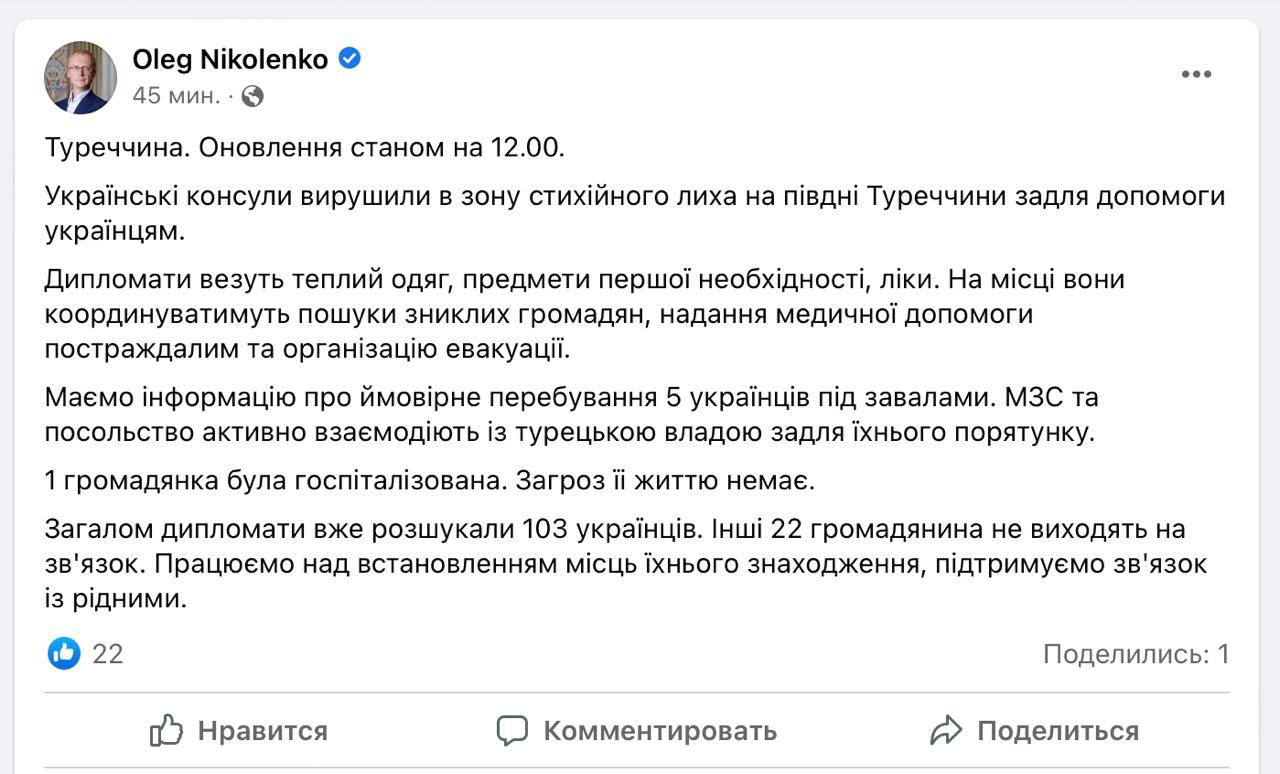
Task: Click the globe public audience icon
Action: tap(253, 96)
